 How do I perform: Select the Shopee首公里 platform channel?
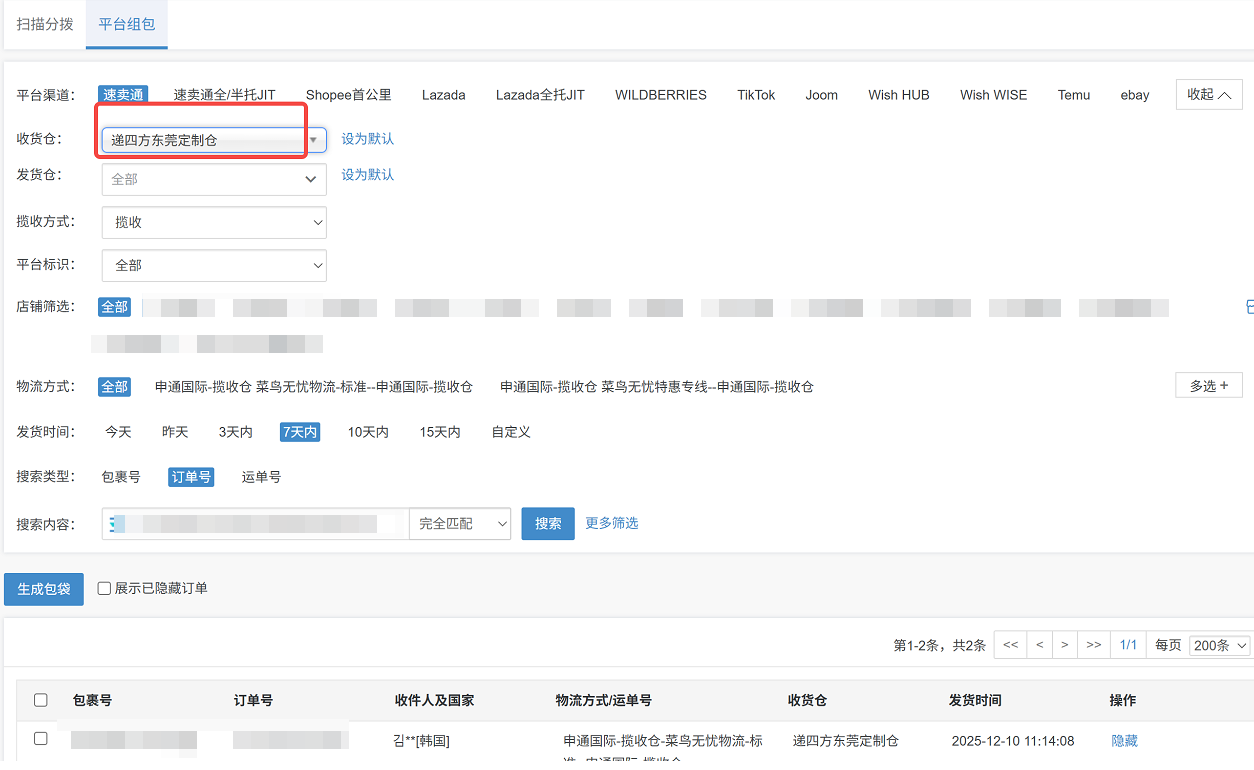point(348,95)
